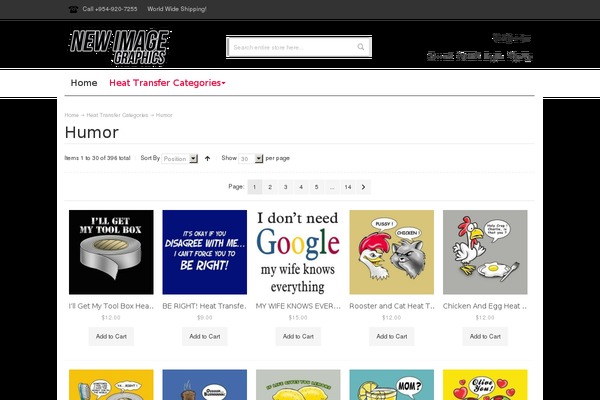600x400 pixels.
Task: Open the lemons product thumbnail
Action: 298,385
